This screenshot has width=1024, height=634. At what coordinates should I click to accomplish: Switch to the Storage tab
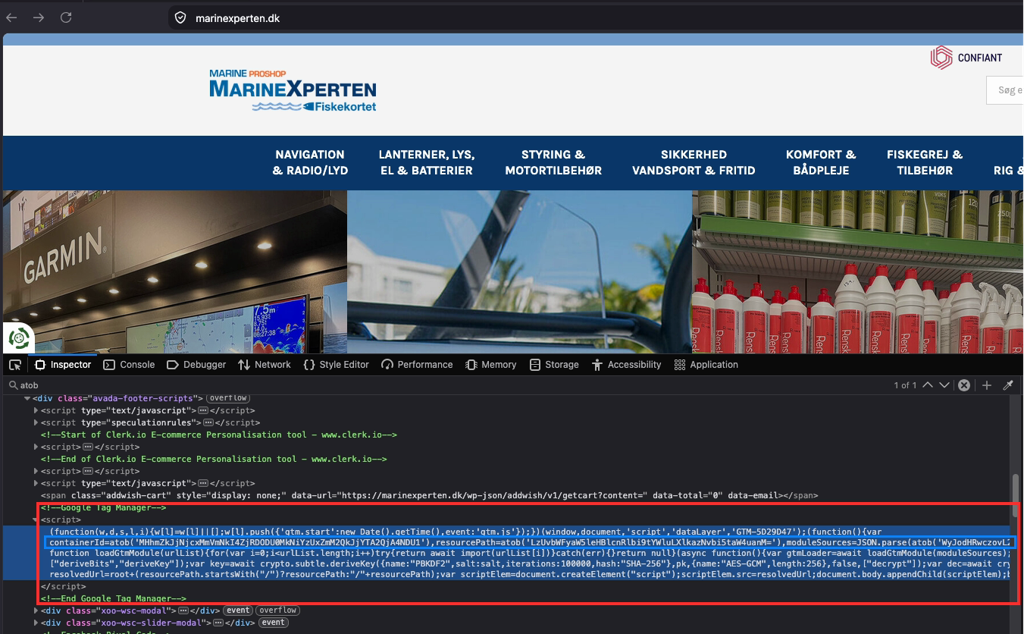click(x=554, y=365)
